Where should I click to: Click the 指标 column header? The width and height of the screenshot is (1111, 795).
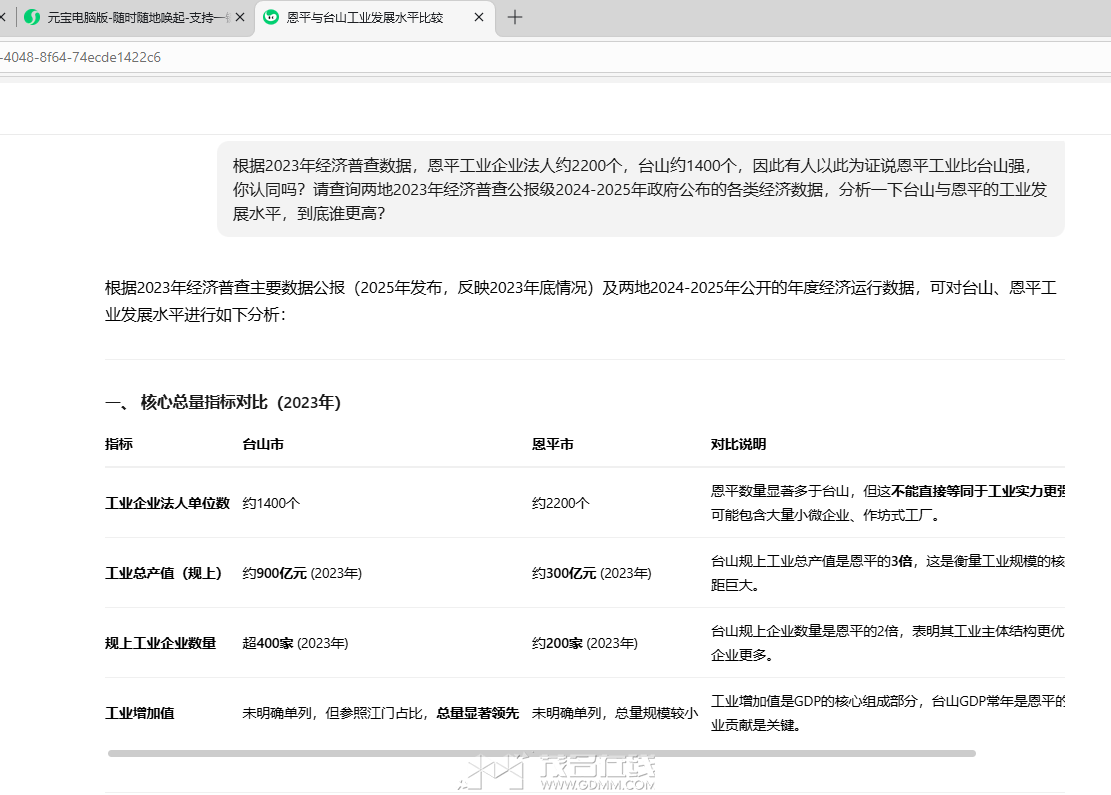point(119,444)
